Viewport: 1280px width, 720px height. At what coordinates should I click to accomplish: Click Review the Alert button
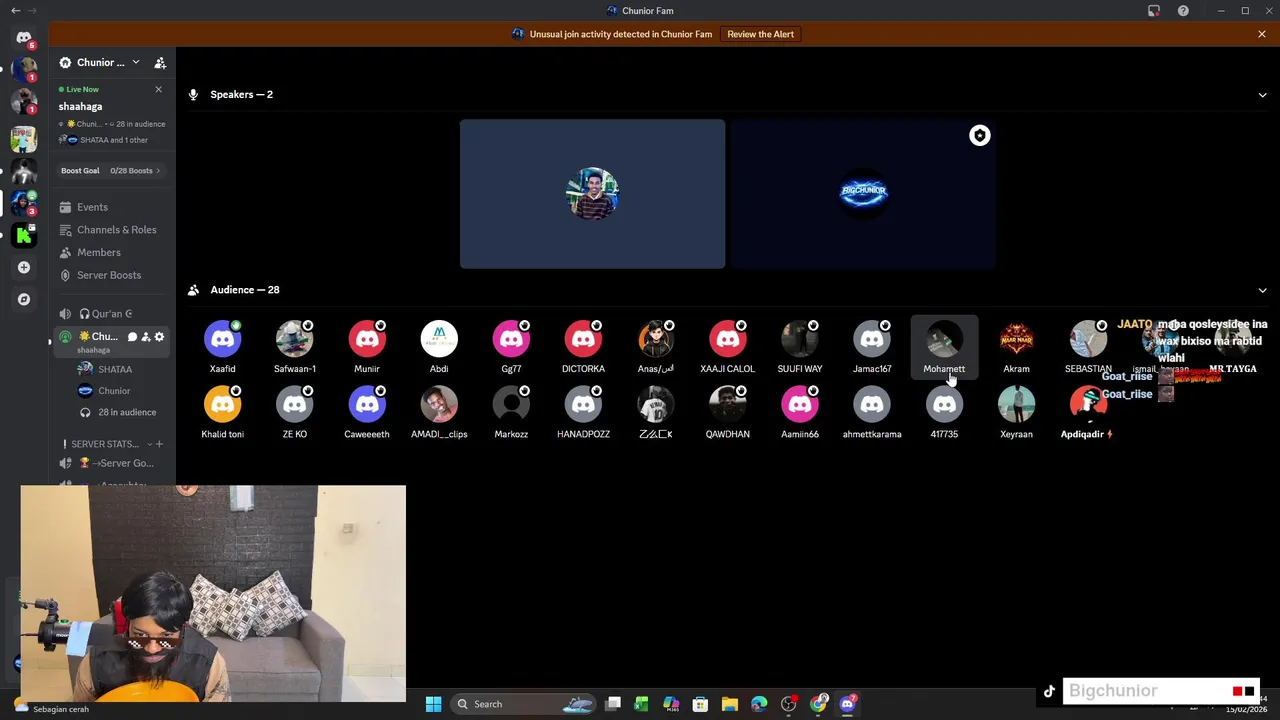[x=760, y=34]
